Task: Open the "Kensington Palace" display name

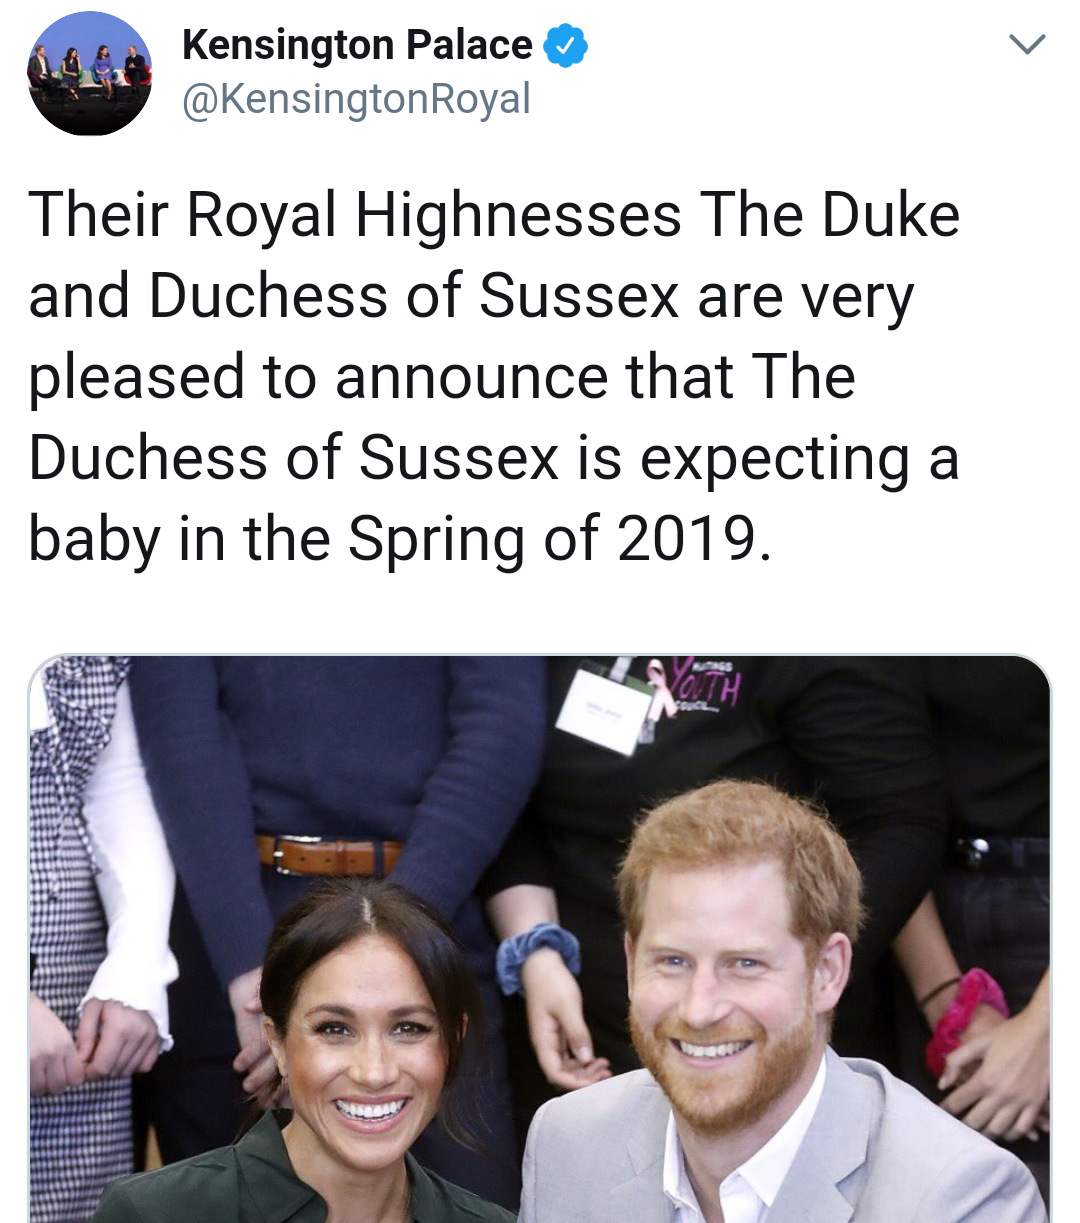Action: tap(357, 46)
